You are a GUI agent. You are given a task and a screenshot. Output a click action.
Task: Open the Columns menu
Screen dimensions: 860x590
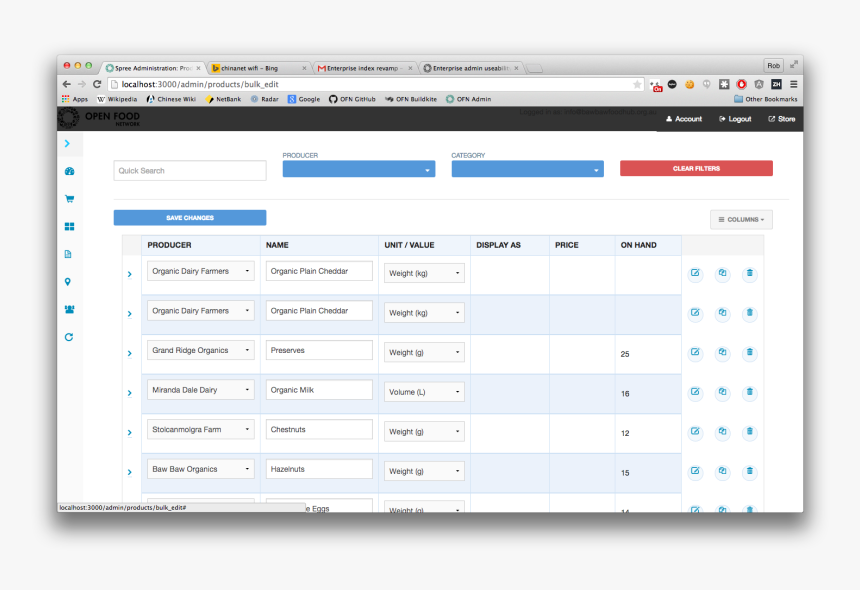[741, 219]
